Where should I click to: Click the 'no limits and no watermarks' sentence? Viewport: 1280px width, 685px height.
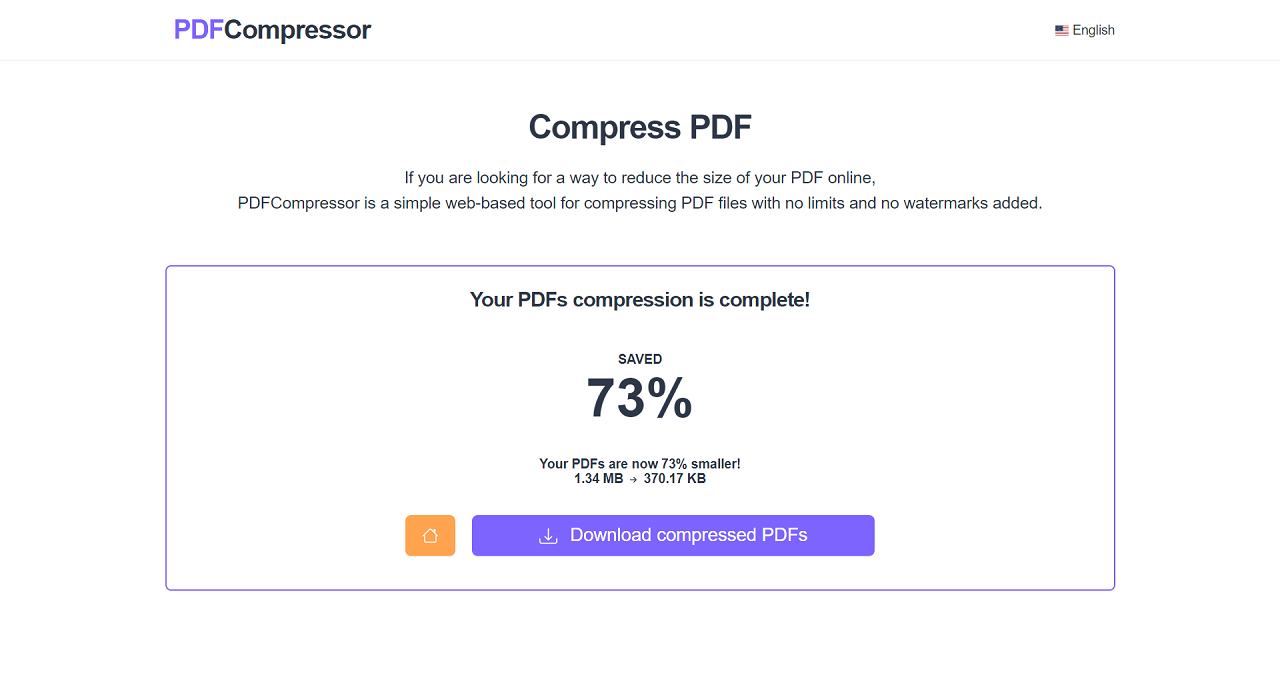[640, 203]
